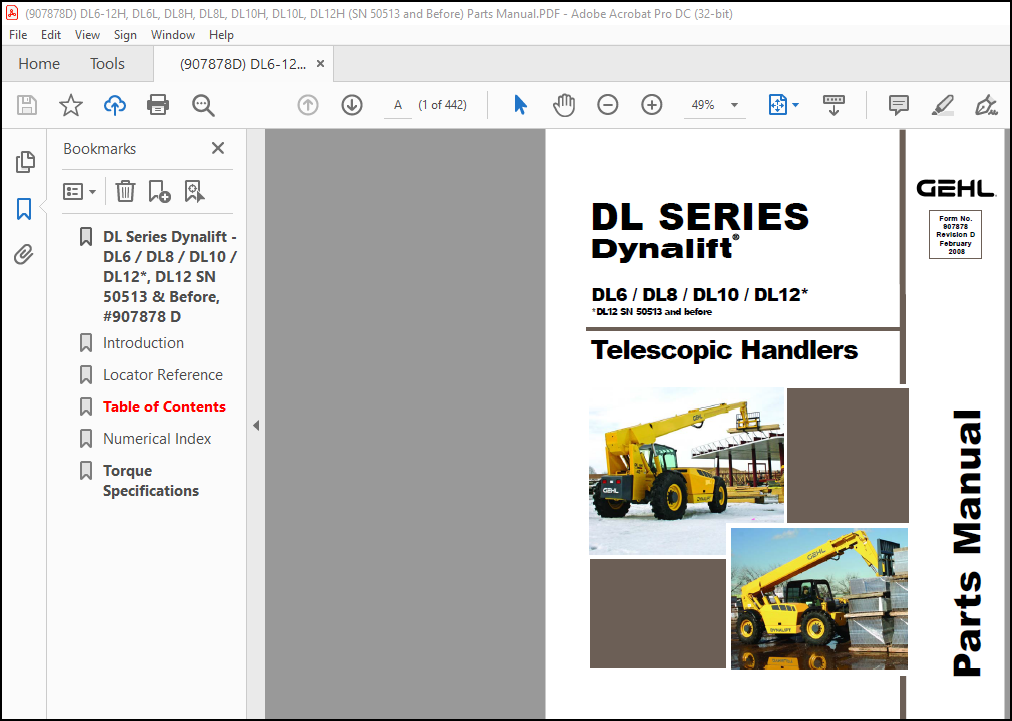The height and width of the screenshot is (721, 1012).
Task: Find current bookmark icon
Action: tap(194, 191)
